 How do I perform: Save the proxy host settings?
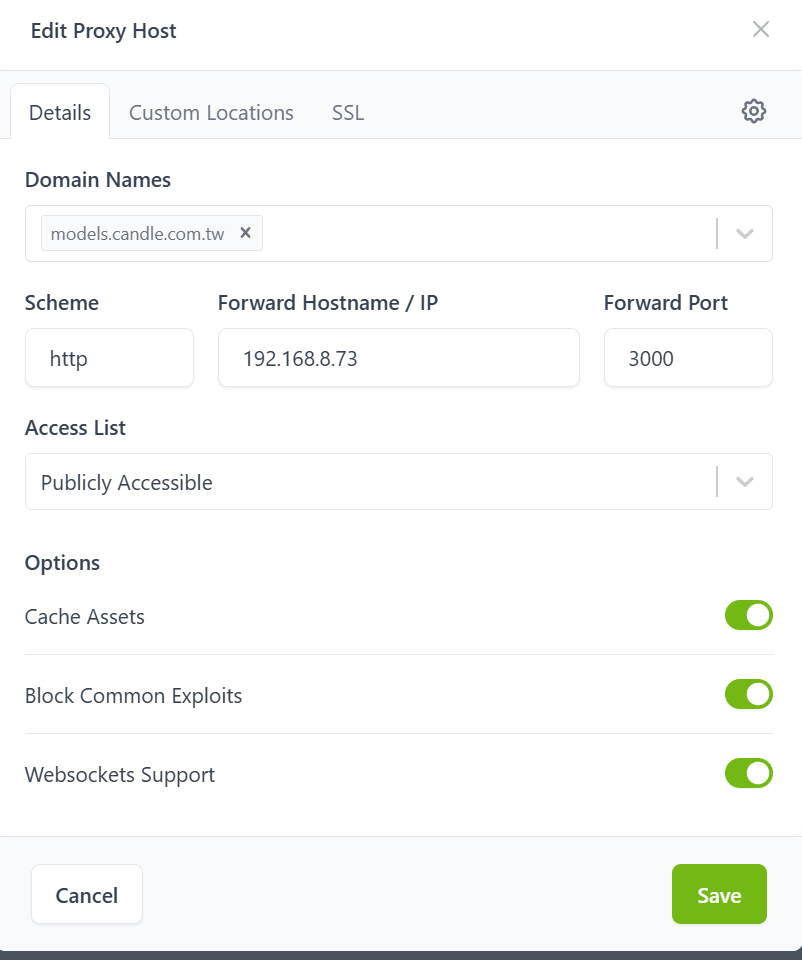(x=719, y=894)
